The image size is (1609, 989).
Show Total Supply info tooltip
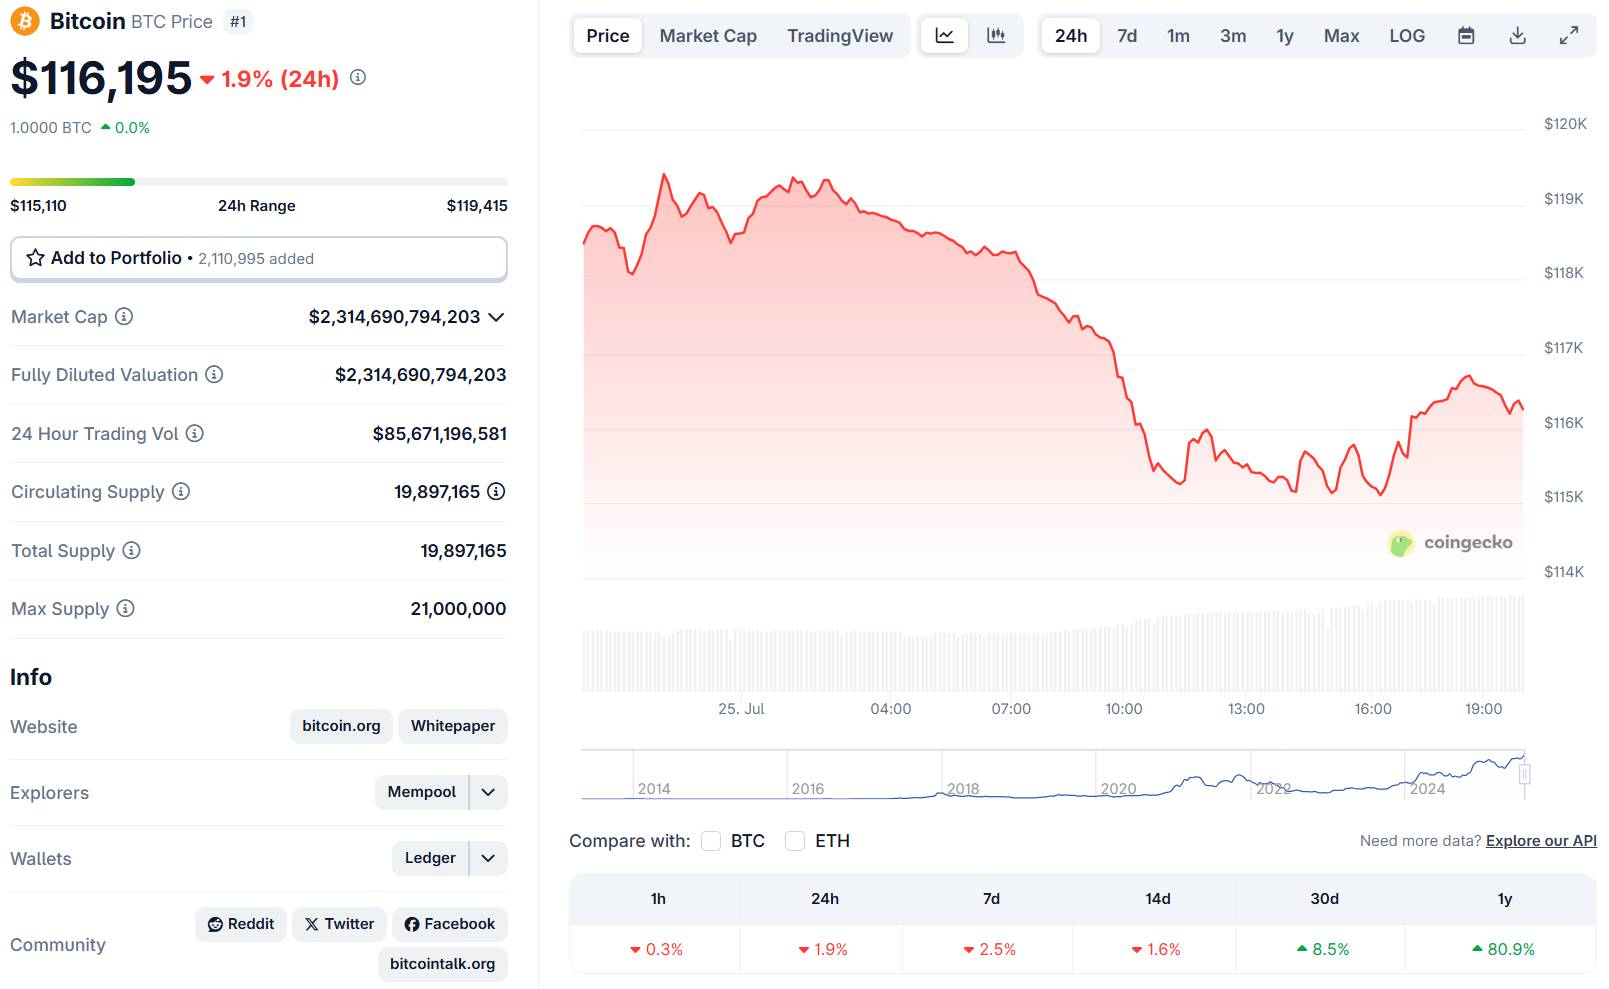click(x=132, y=550)
